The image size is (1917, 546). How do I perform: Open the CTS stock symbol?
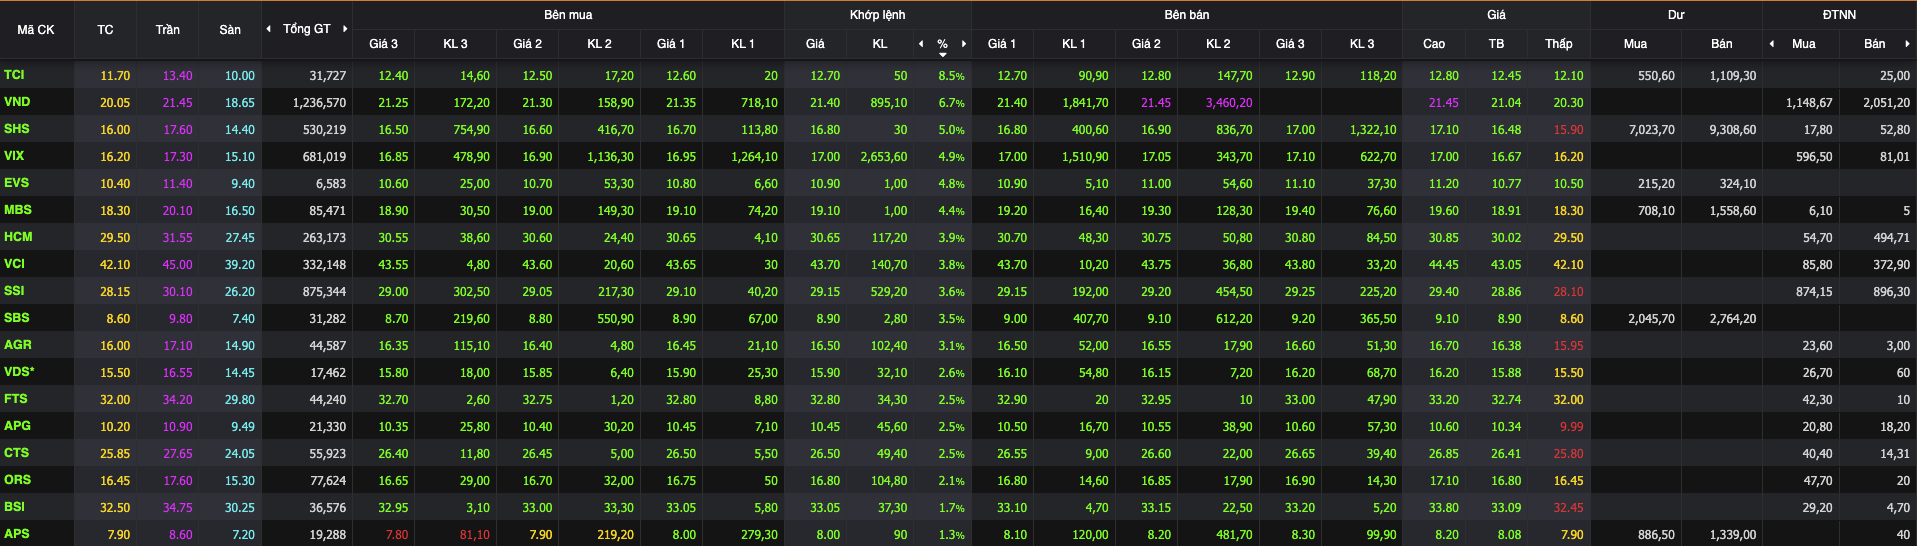point(16,453)
